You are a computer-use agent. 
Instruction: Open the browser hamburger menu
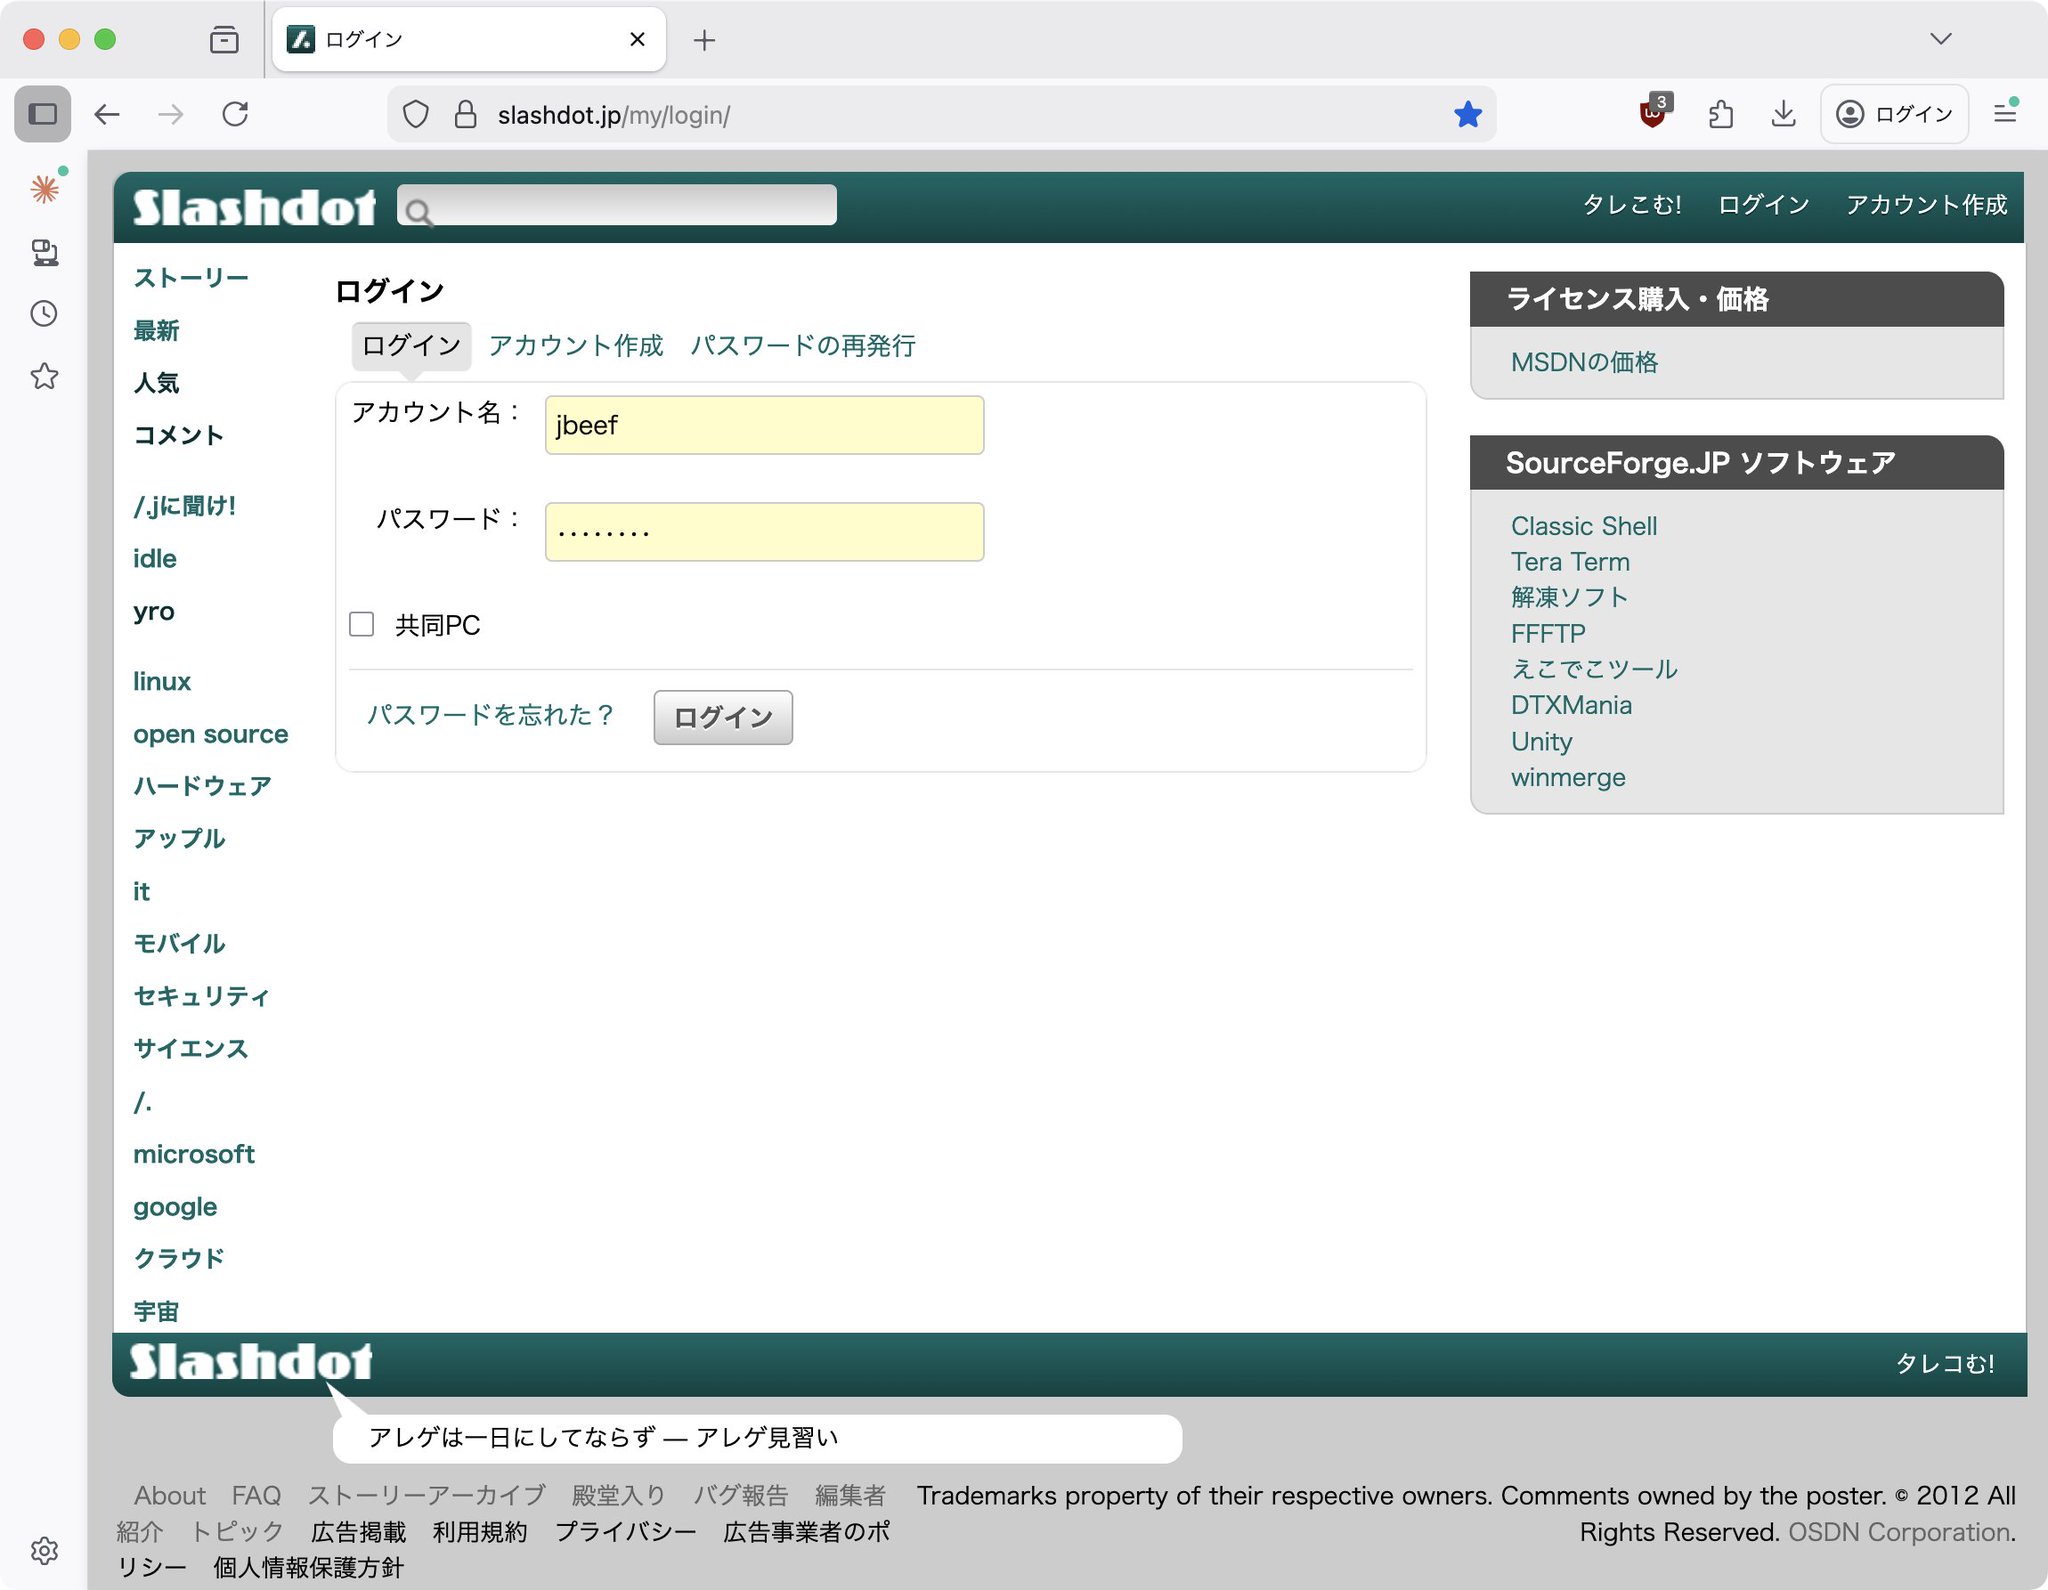point(2004,114)
